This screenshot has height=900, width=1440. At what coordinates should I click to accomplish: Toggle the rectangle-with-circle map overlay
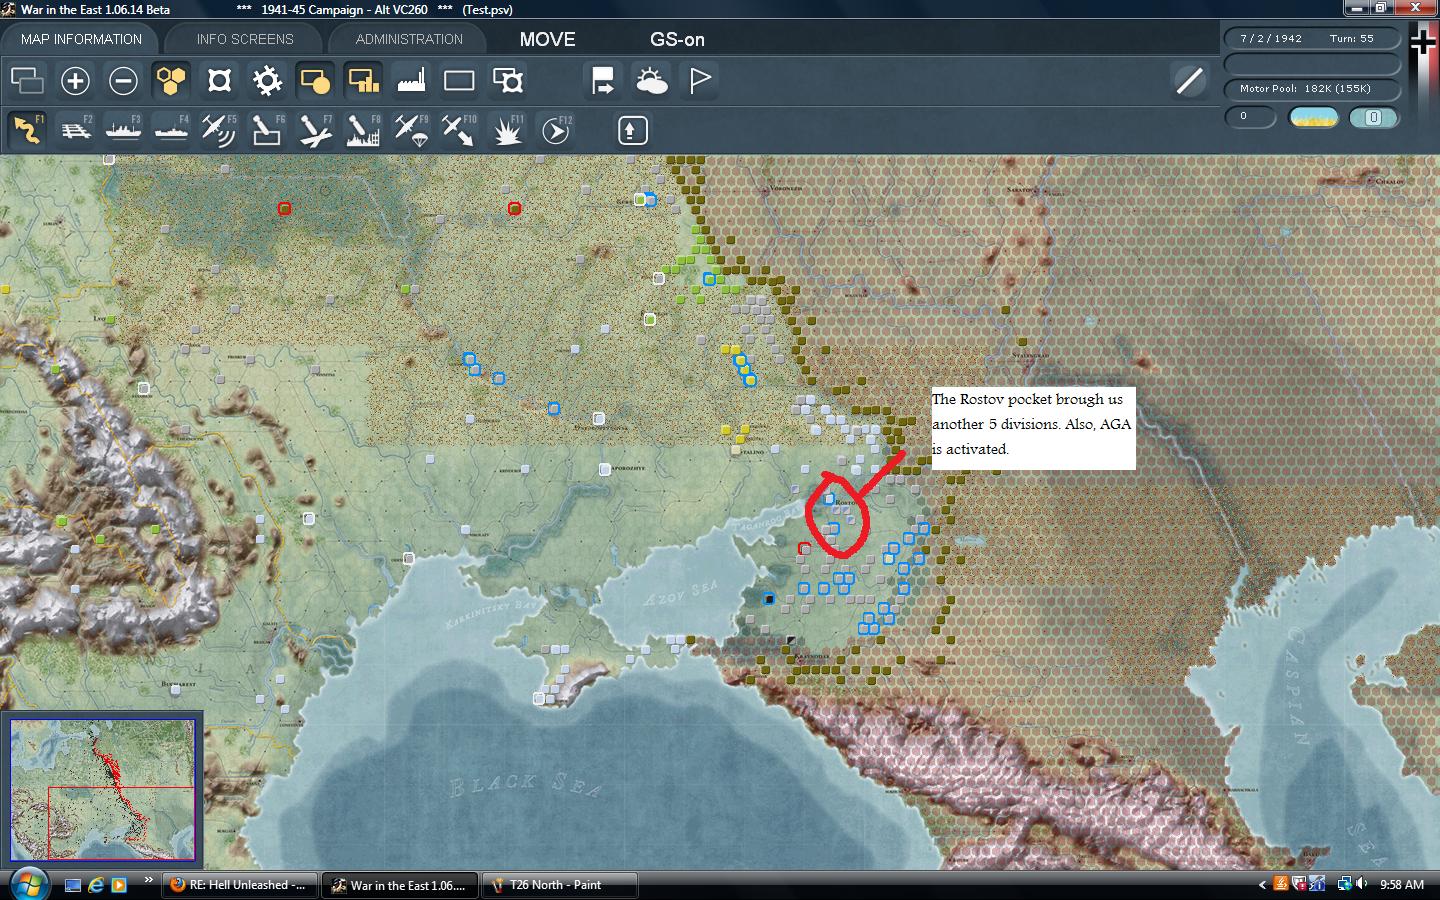[x=315, y=81]
